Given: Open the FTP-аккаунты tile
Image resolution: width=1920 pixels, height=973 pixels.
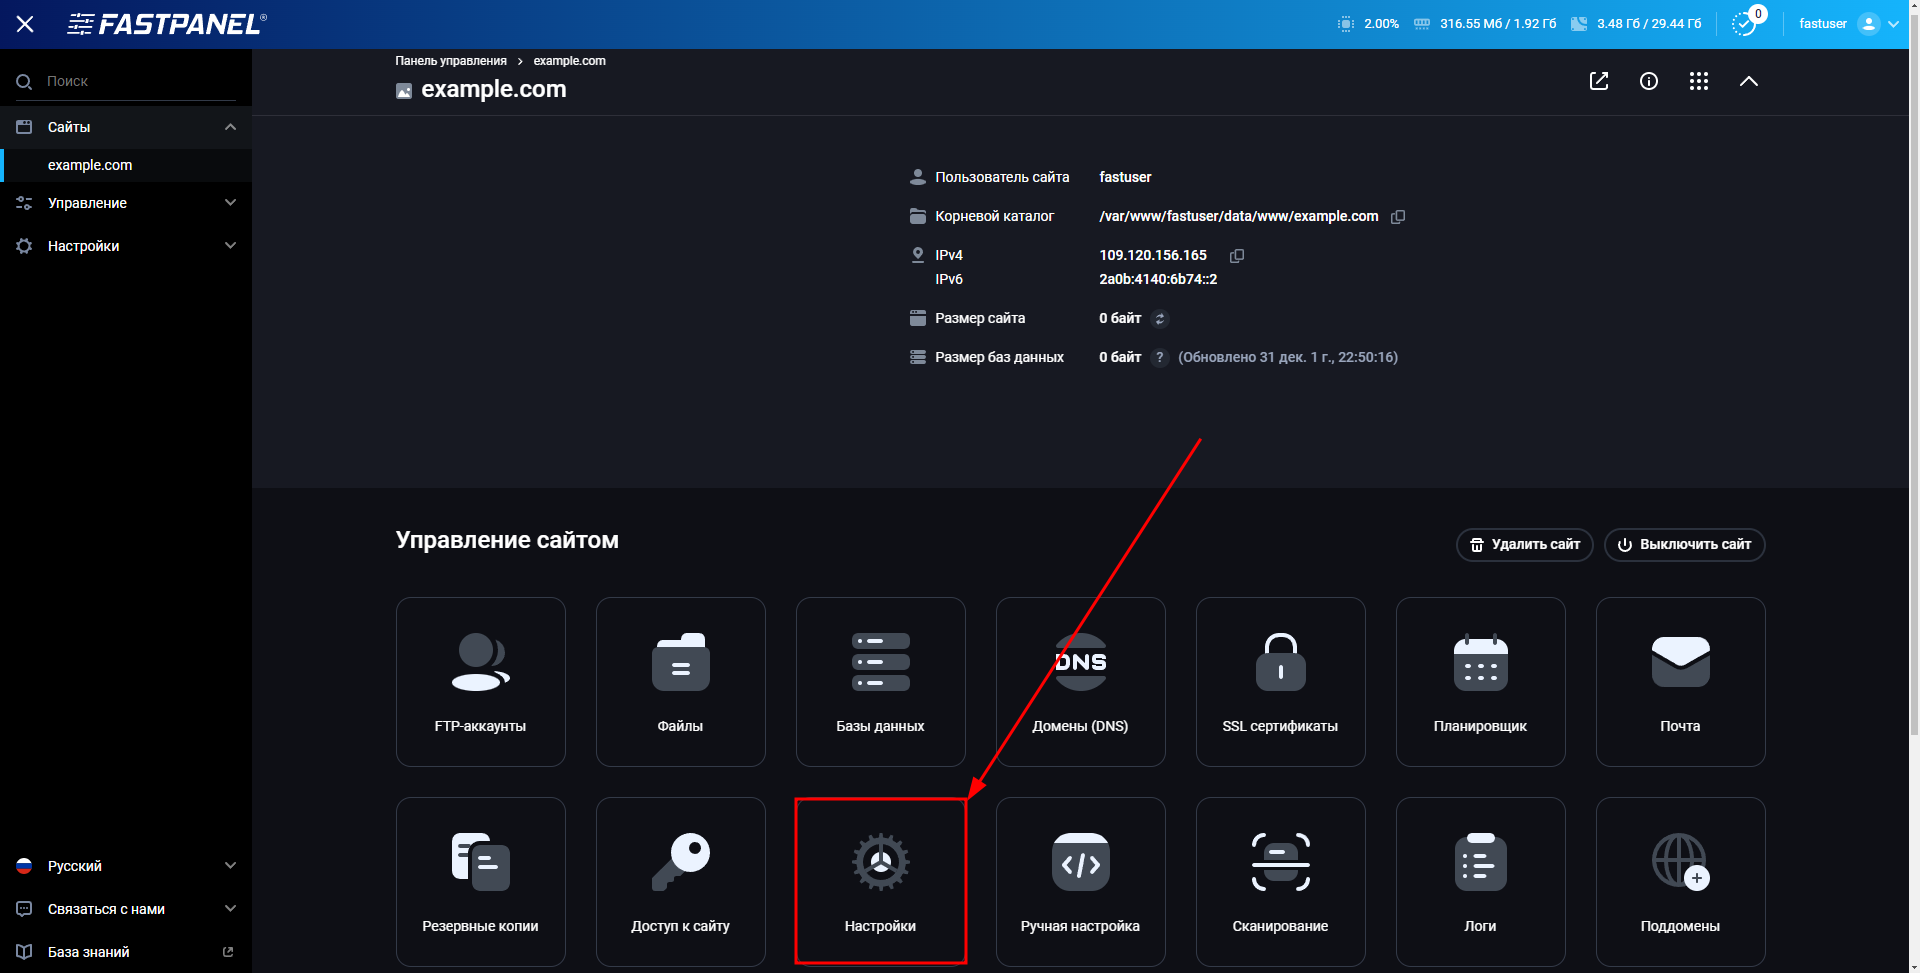Looking at the screenshot, I should click(480, 681).
